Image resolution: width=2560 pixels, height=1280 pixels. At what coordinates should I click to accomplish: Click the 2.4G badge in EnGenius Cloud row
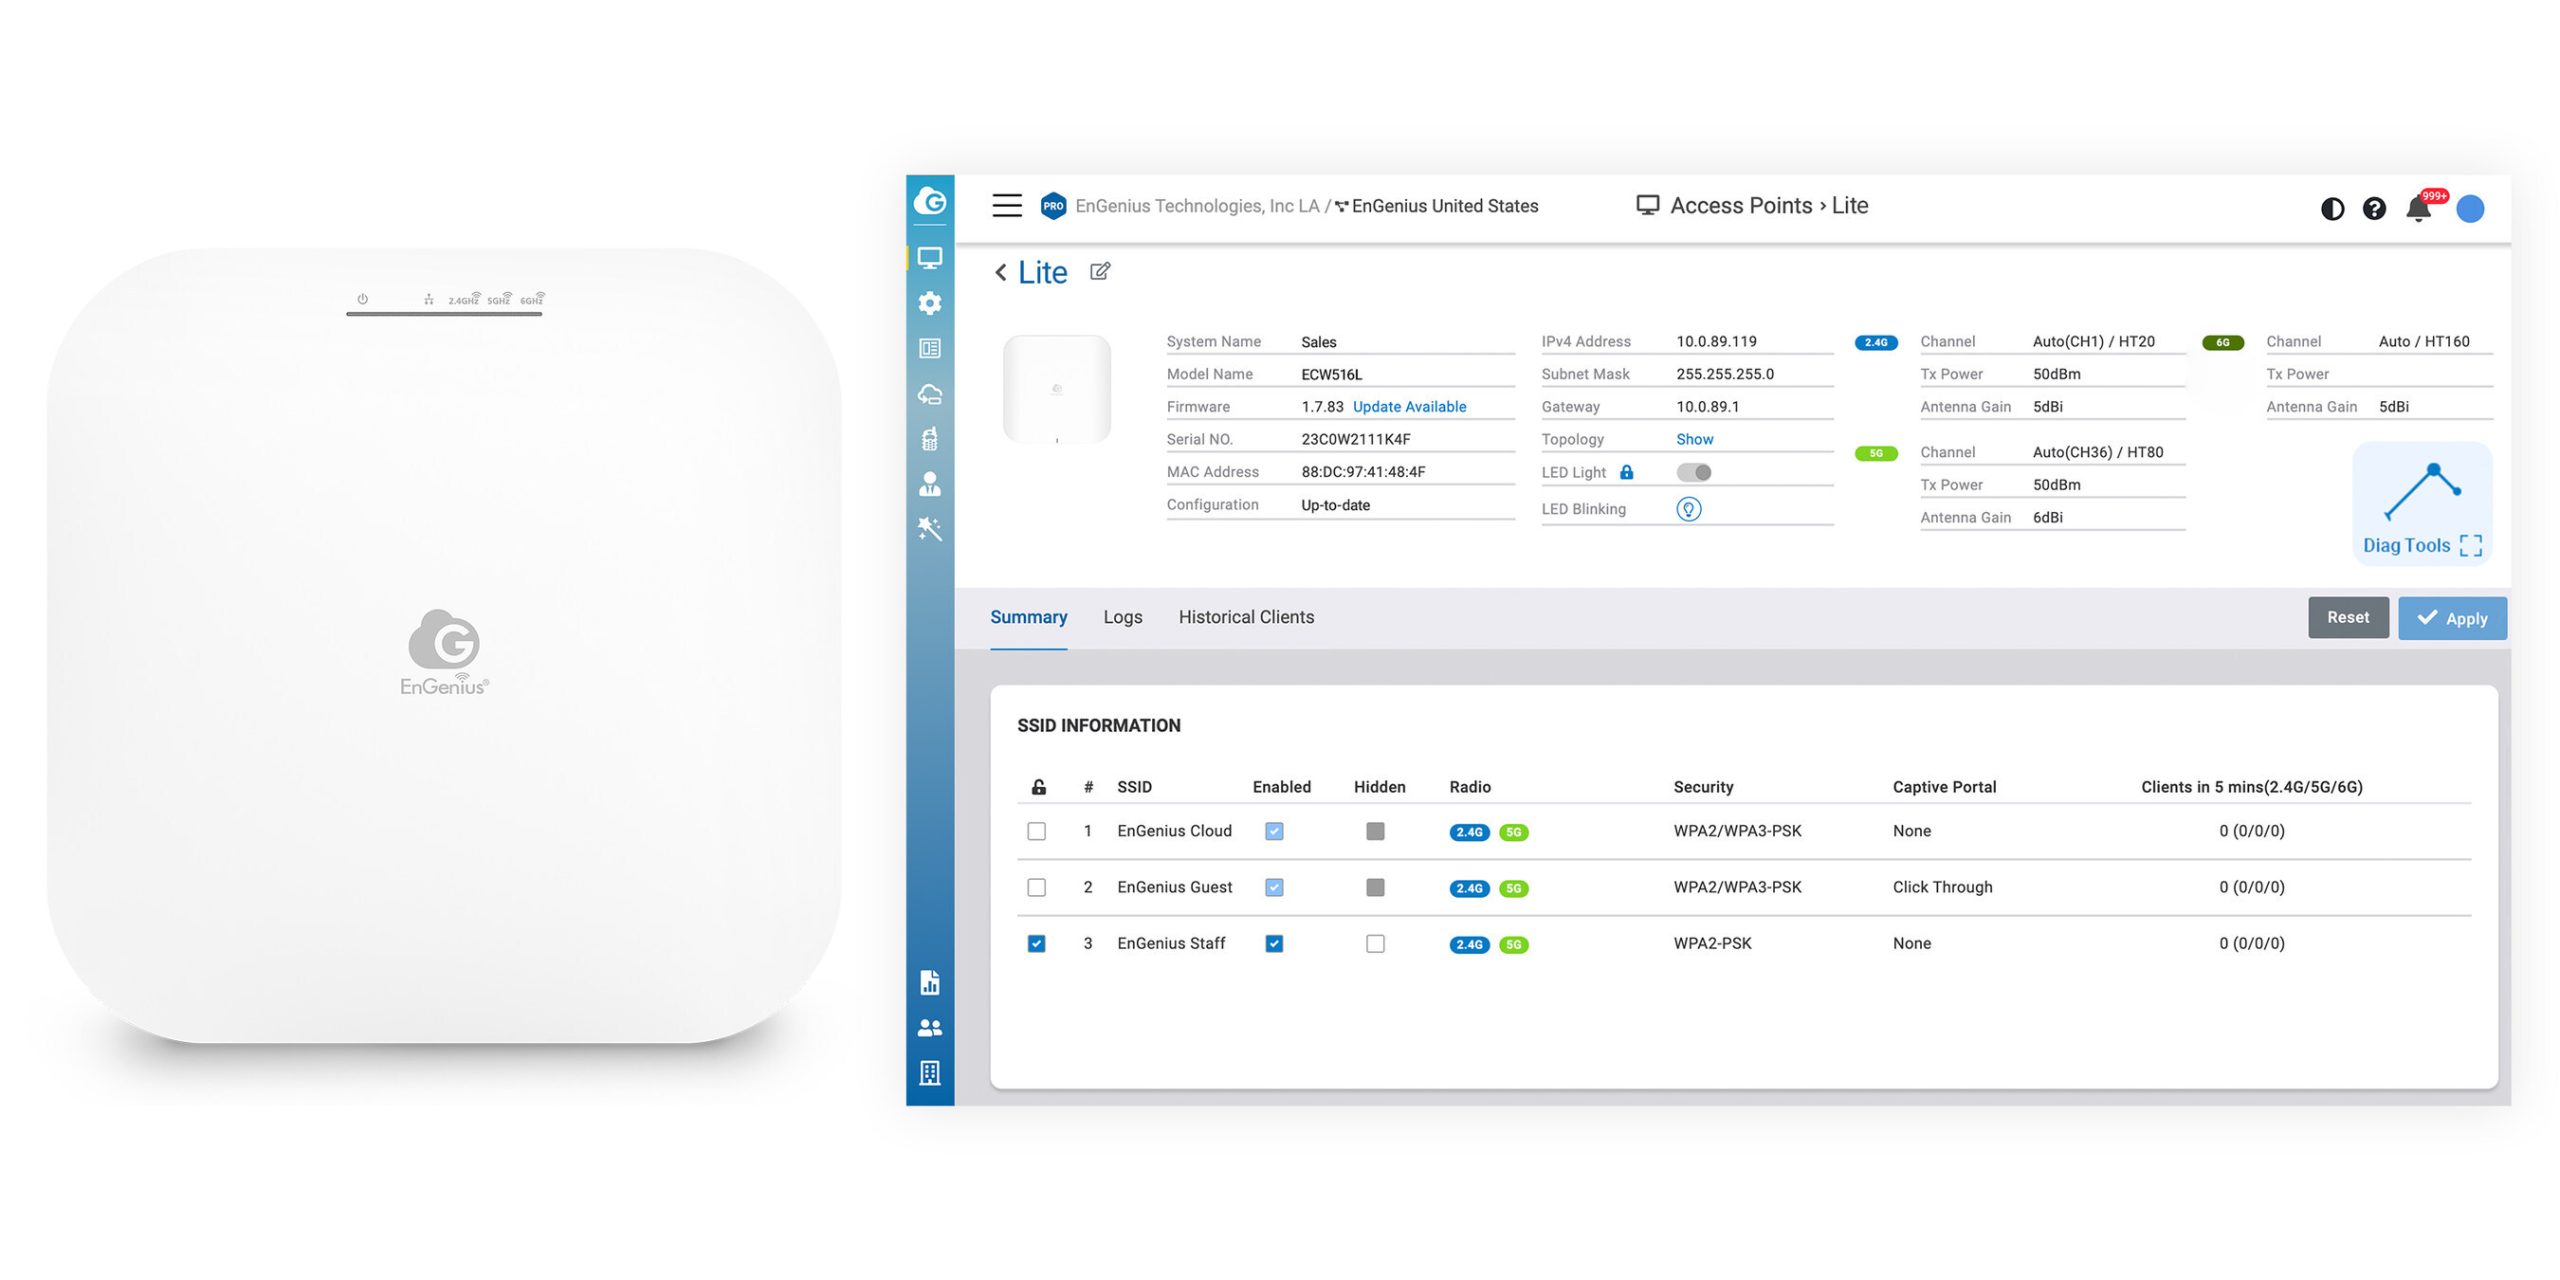click(1468, 832)
